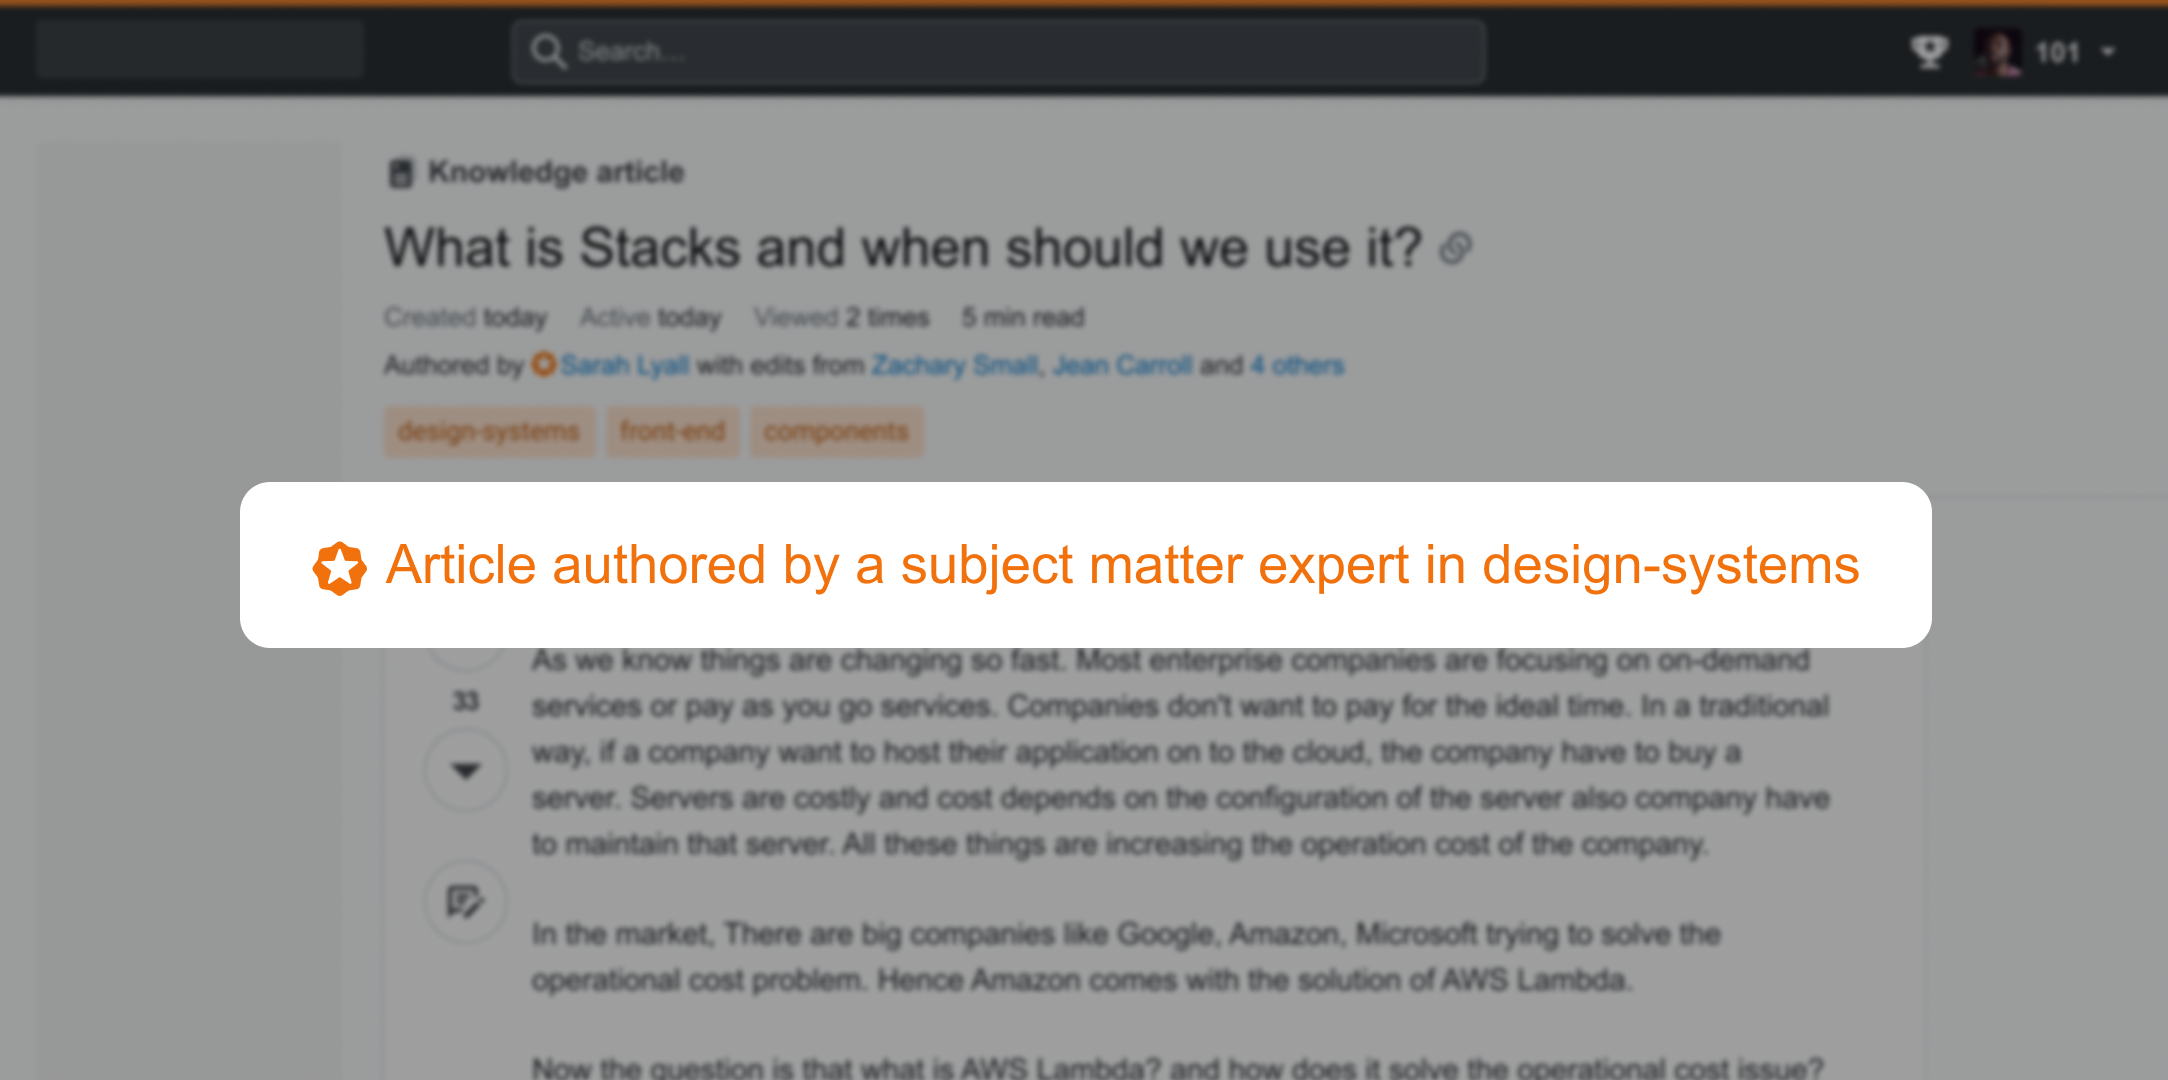
Task: Click the 5 min read text
Action: pyautogui.click(x=1023, y=318)
